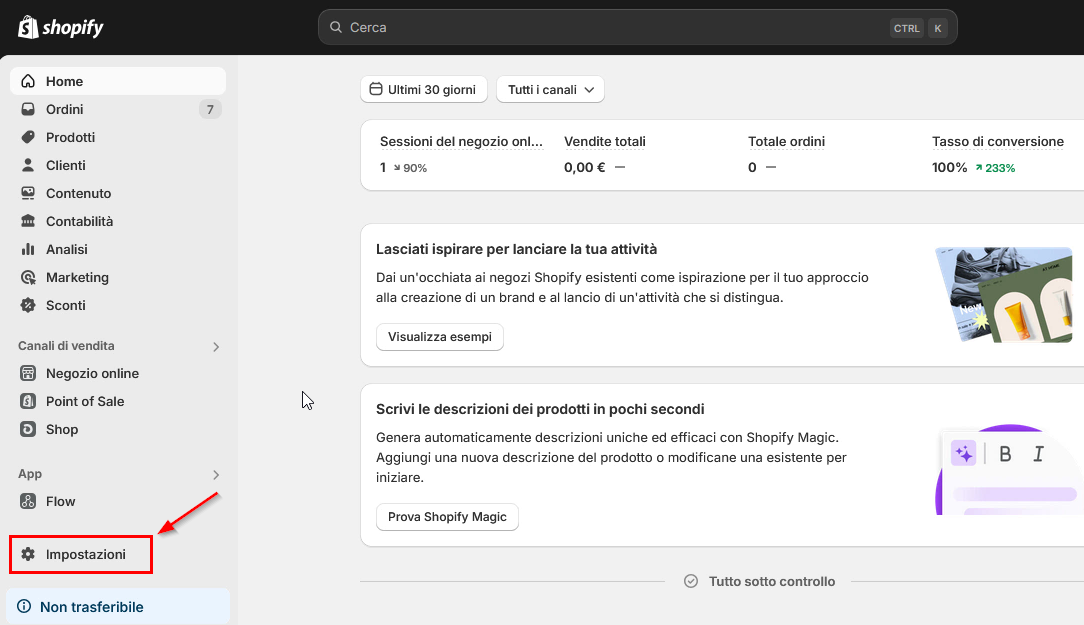Click the Cerca search field
1084x625 pixels.
(x=637, y=27)
